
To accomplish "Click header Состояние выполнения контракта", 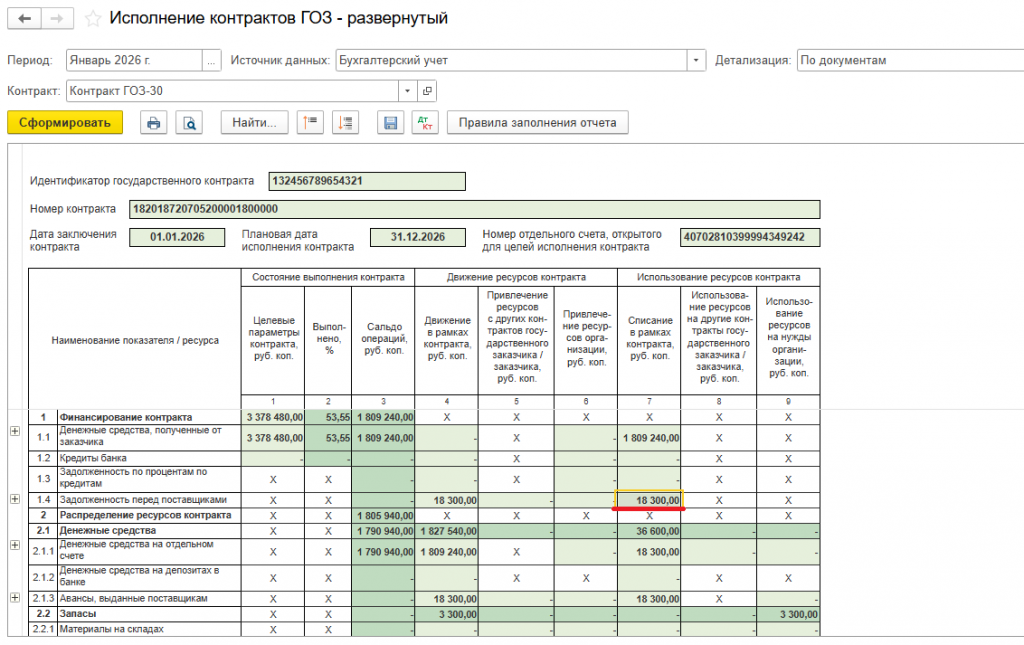I will click(x=328, y=277).
